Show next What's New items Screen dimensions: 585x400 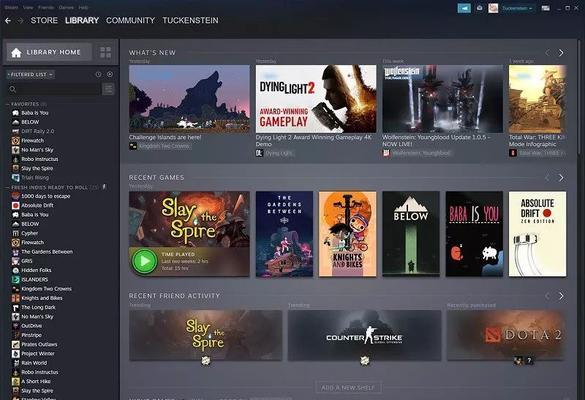point(561,53)
